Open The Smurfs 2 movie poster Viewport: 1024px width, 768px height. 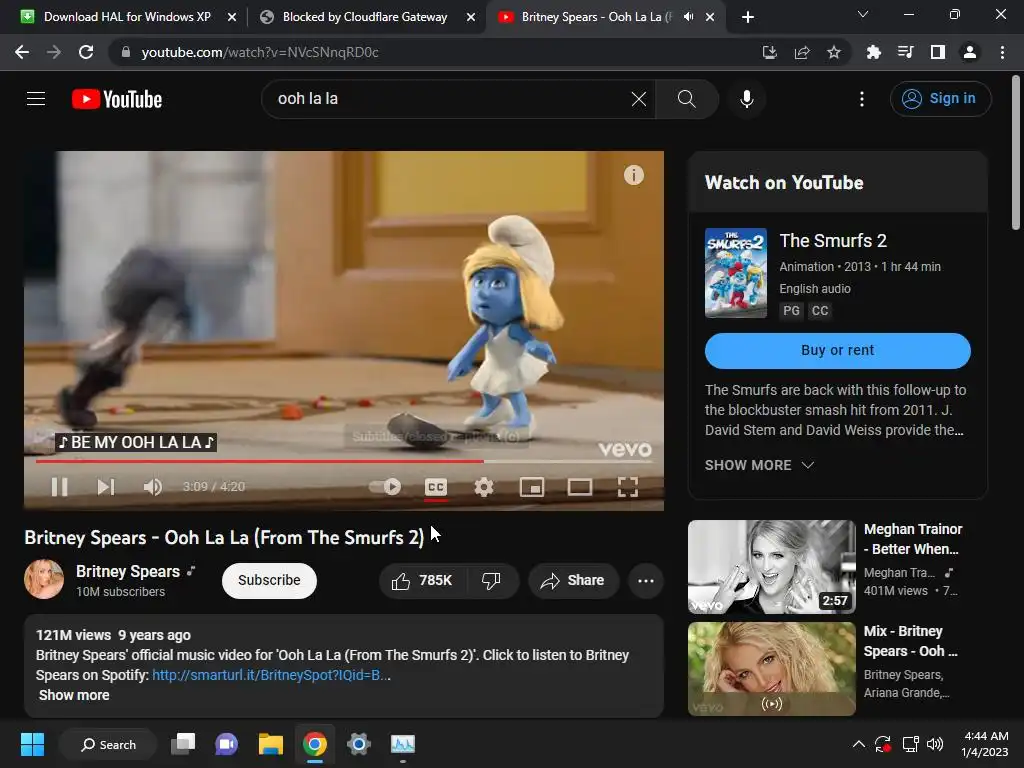(x=735, y=273)
